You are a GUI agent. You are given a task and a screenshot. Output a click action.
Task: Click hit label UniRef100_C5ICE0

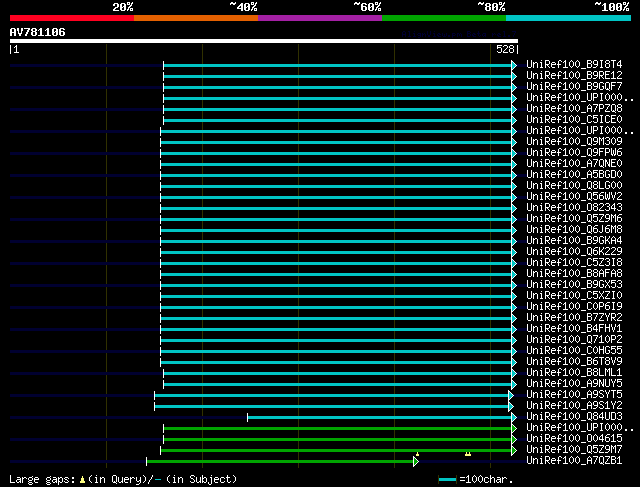[x=574, y=120]
